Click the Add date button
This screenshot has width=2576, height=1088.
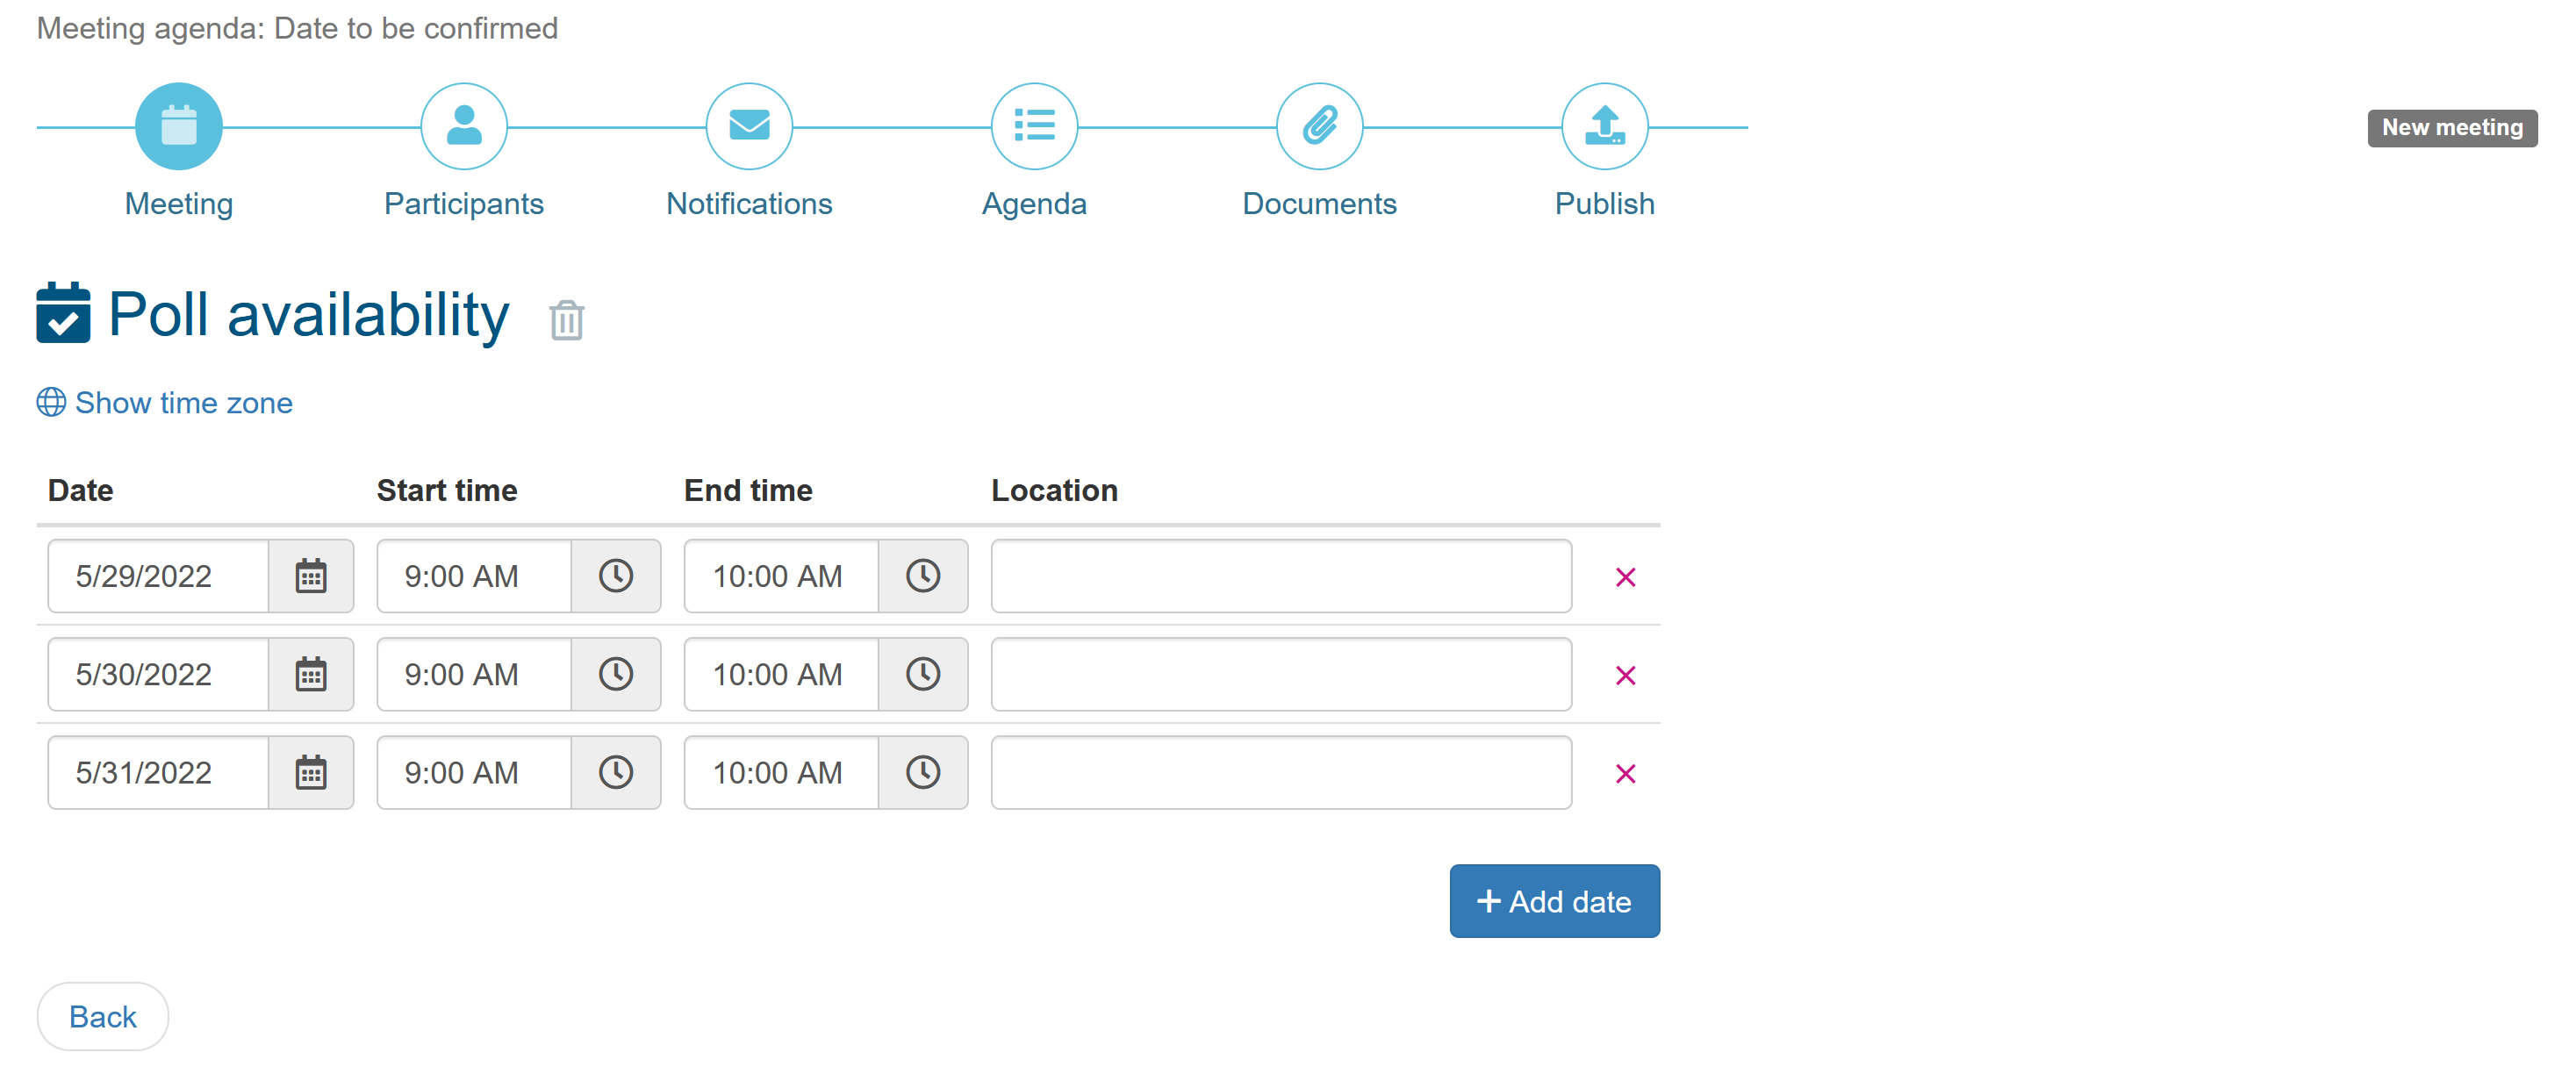click(1554, 901)
